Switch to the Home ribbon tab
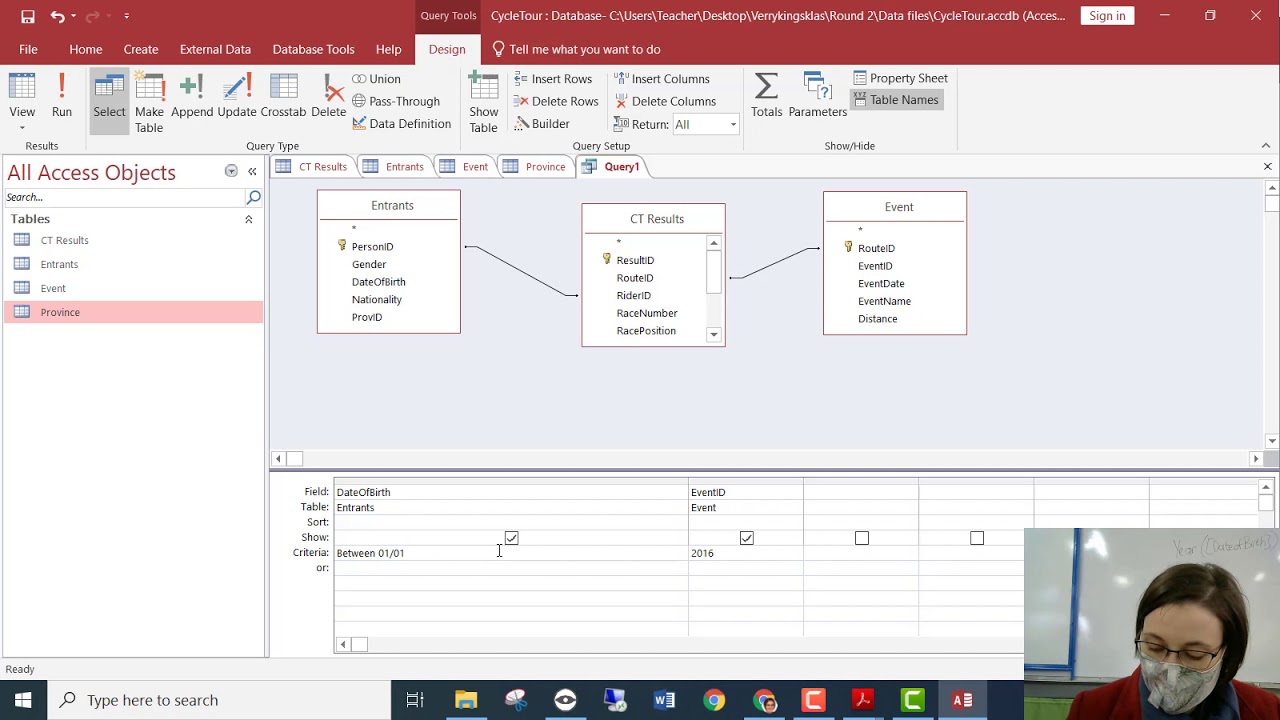Image resolution: width=1280 pixels, height=720 pixels. [86, 49]
